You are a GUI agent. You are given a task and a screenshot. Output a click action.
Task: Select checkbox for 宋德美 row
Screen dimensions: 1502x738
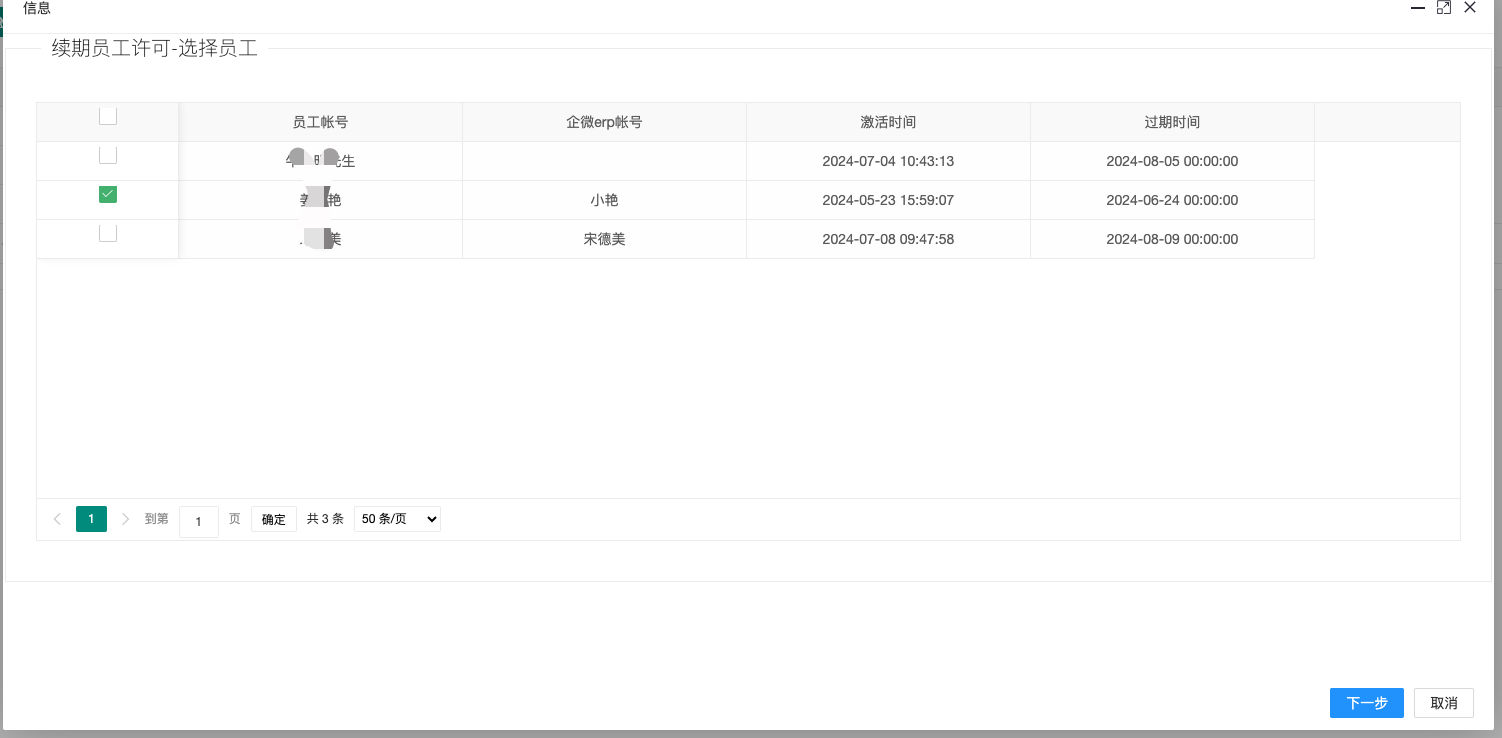[x=108, y=234]
